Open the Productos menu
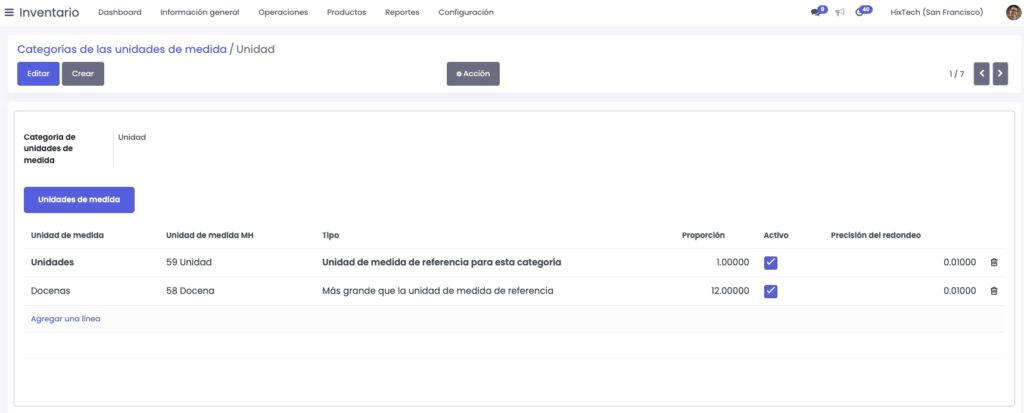Image resolution: width=1024 pixels, height=413 pixels. point(347,12)
